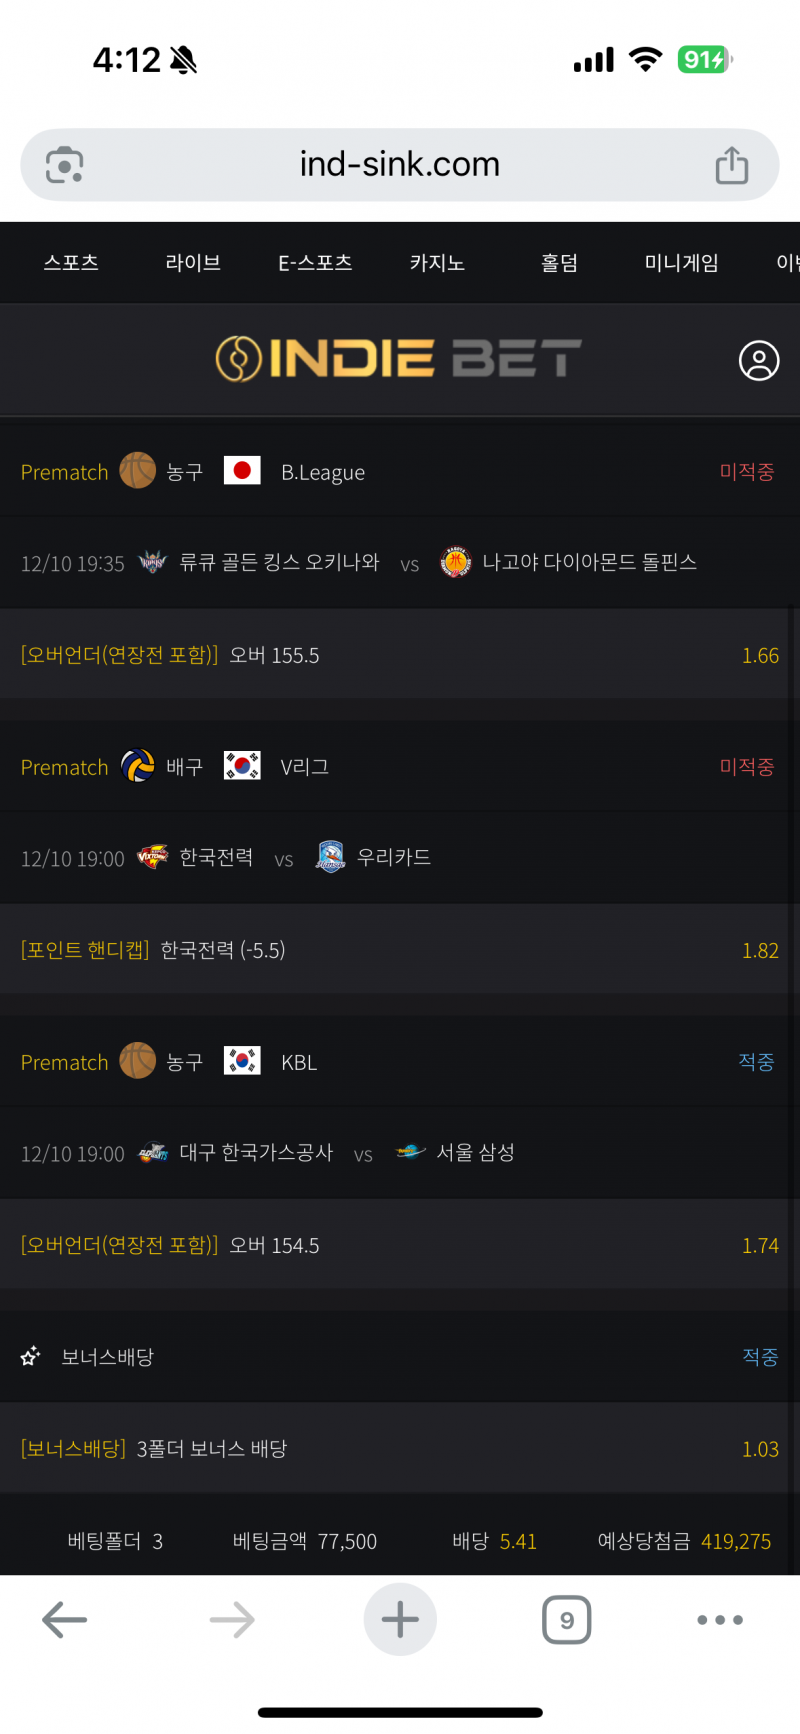Tap the bonus odds star icon
The height and width of the screenshot is (1734, 800).
(x=31, y=1357)
